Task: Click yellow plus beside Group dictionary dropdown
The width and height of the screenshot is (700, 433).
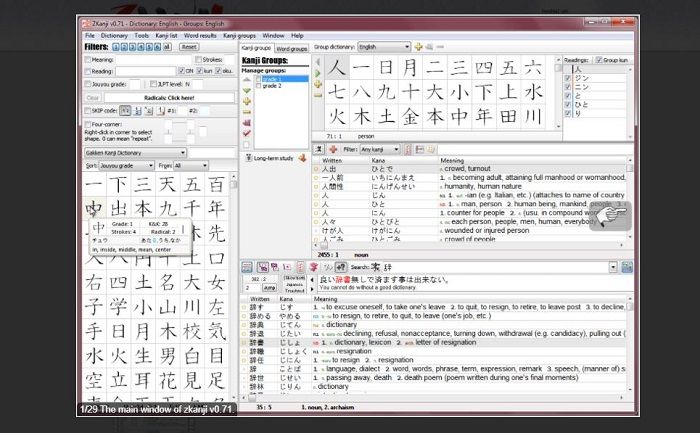Action: [x=418, y=47]
